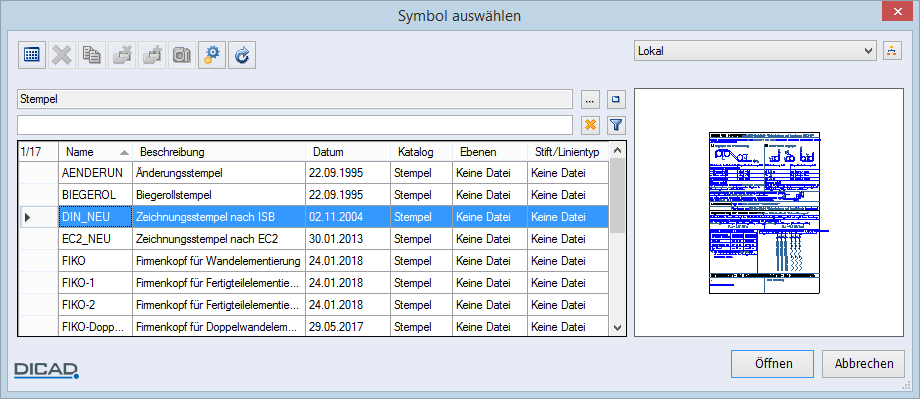
Task: Open the Lokal dropdown
Action: point(755,51)
